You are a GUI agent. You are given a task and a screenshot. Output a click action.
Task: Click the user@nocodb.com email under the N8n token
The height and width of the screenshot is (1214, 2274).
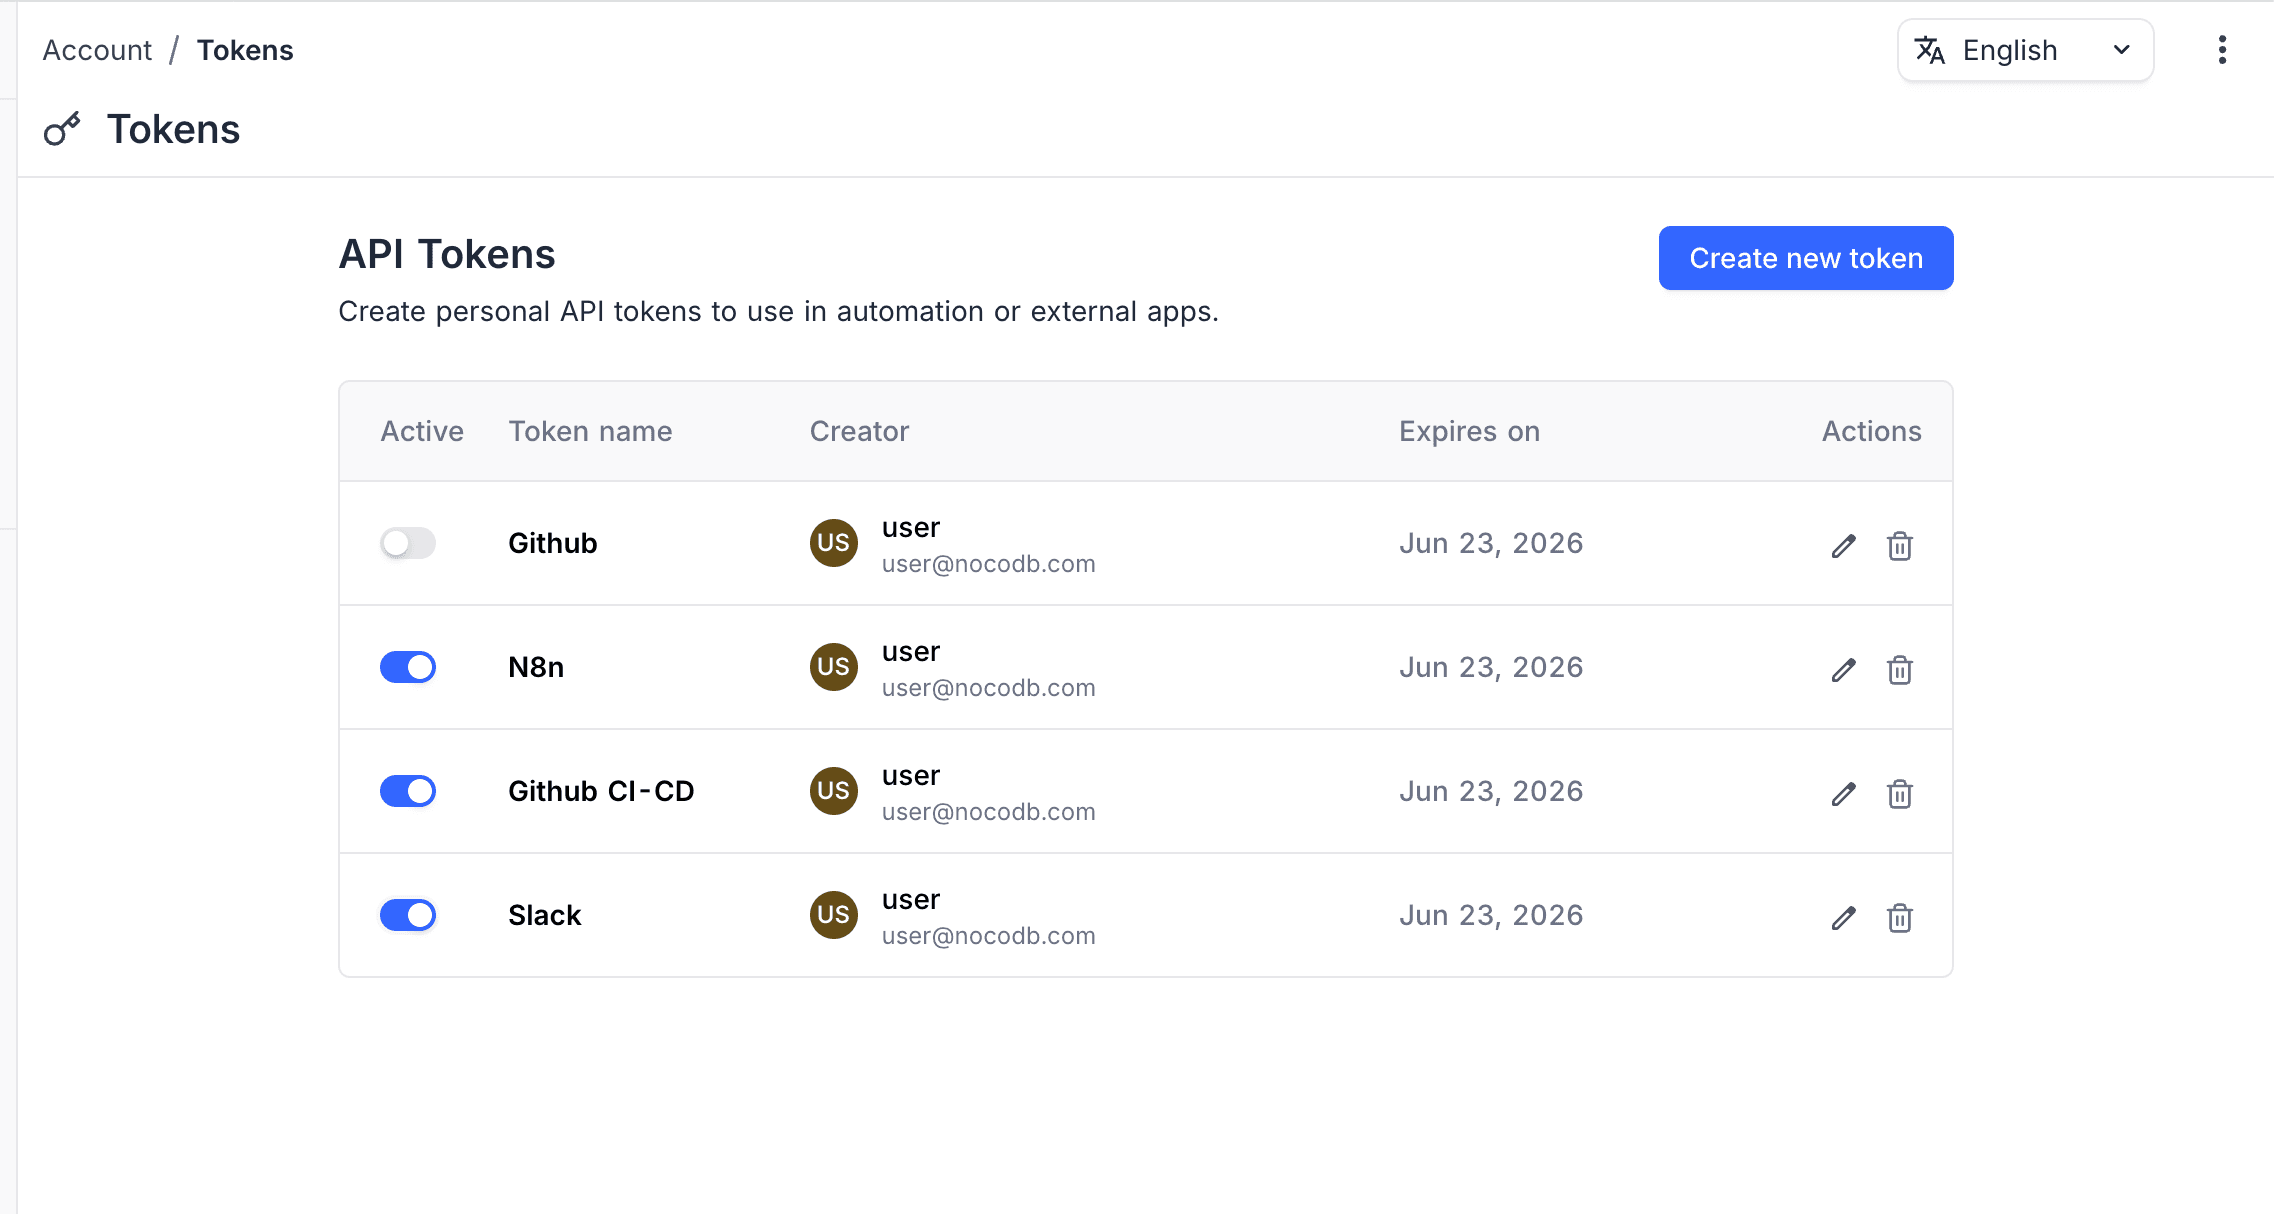(x=988, y=687)
